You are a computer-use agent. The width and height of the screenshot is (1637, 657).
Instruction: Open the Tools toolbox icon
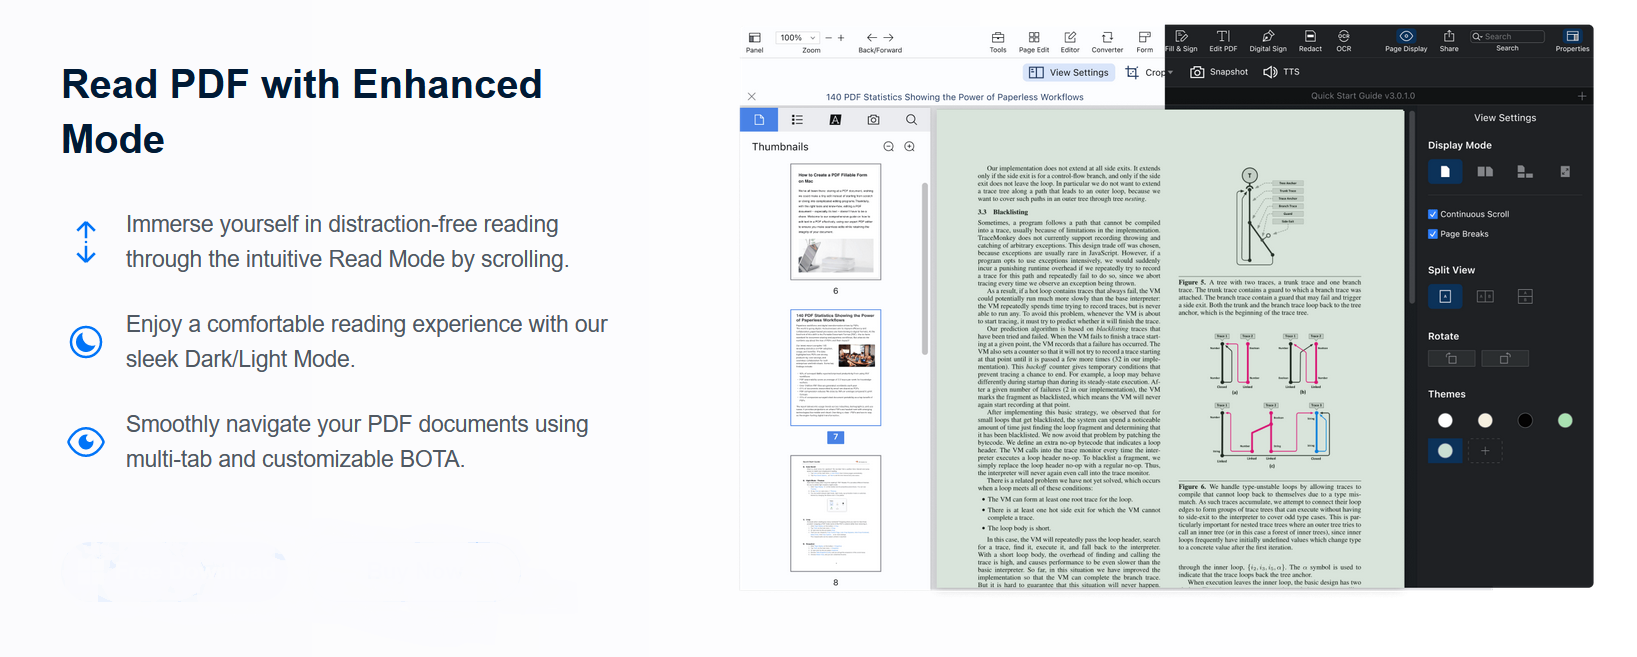(x=998, y=41)
